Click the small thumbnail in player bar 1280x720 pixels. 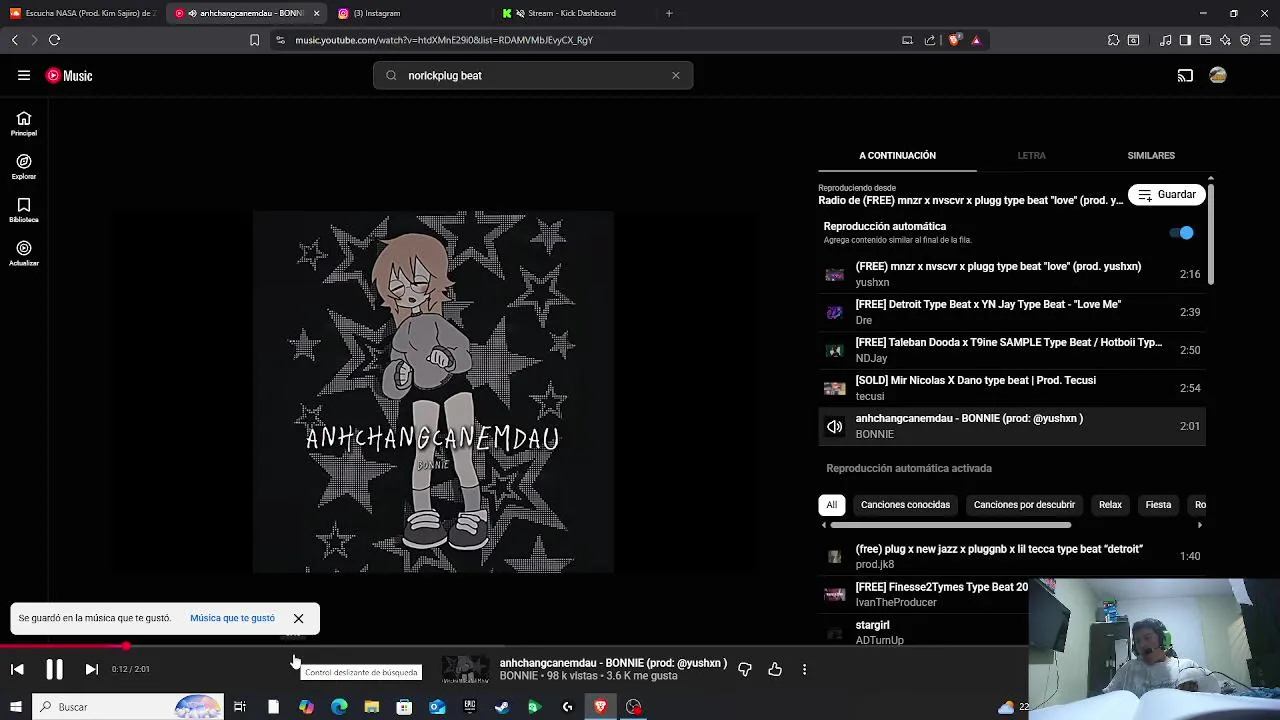(465, 669)
